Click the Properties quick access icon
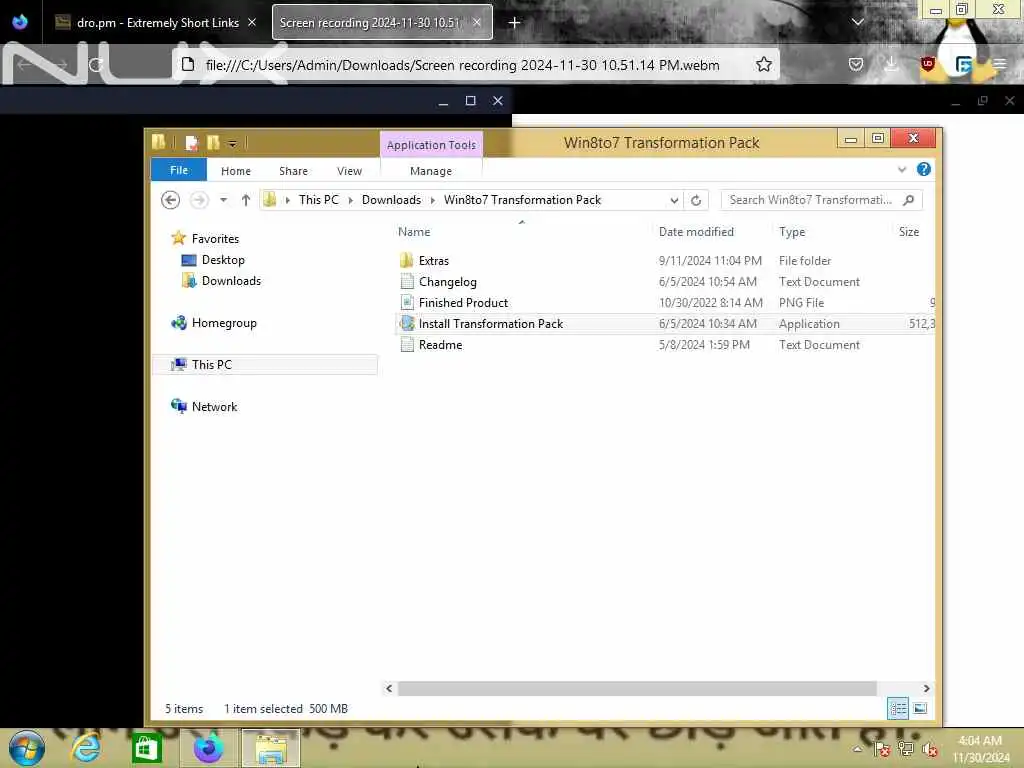 pos(191,142)
